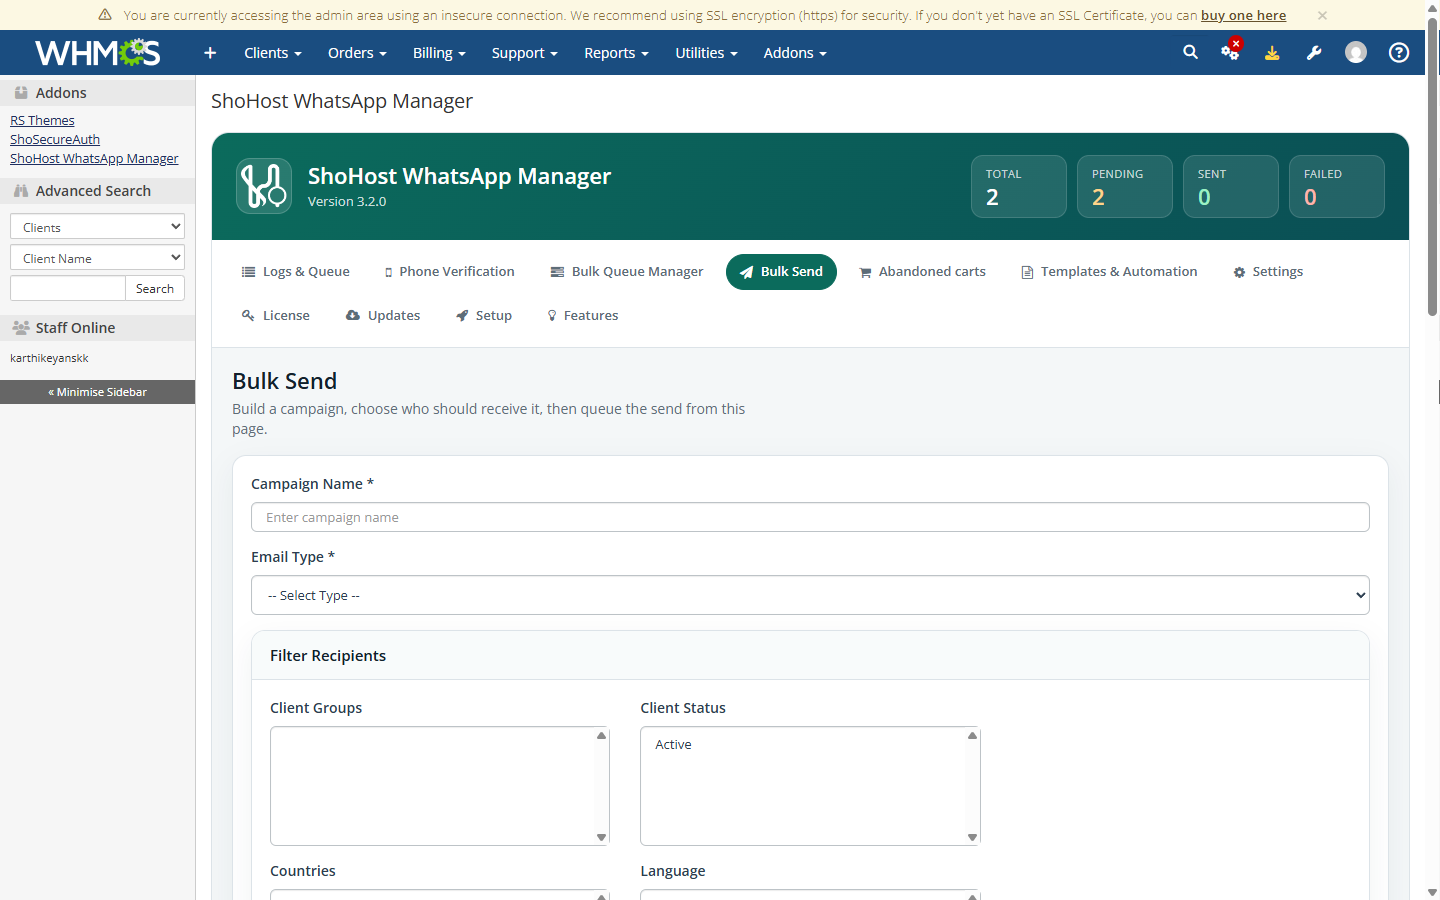The width and height of the screenshot is (1440, 900).
Task: Open the wrench configuration icon
Action: 1314,53
